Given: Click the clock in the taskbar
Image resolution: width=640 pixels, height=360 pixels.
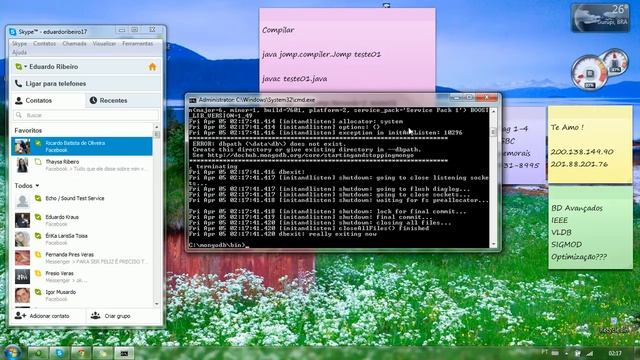Looking at the screenshot, I should click(x=615, y=353).
